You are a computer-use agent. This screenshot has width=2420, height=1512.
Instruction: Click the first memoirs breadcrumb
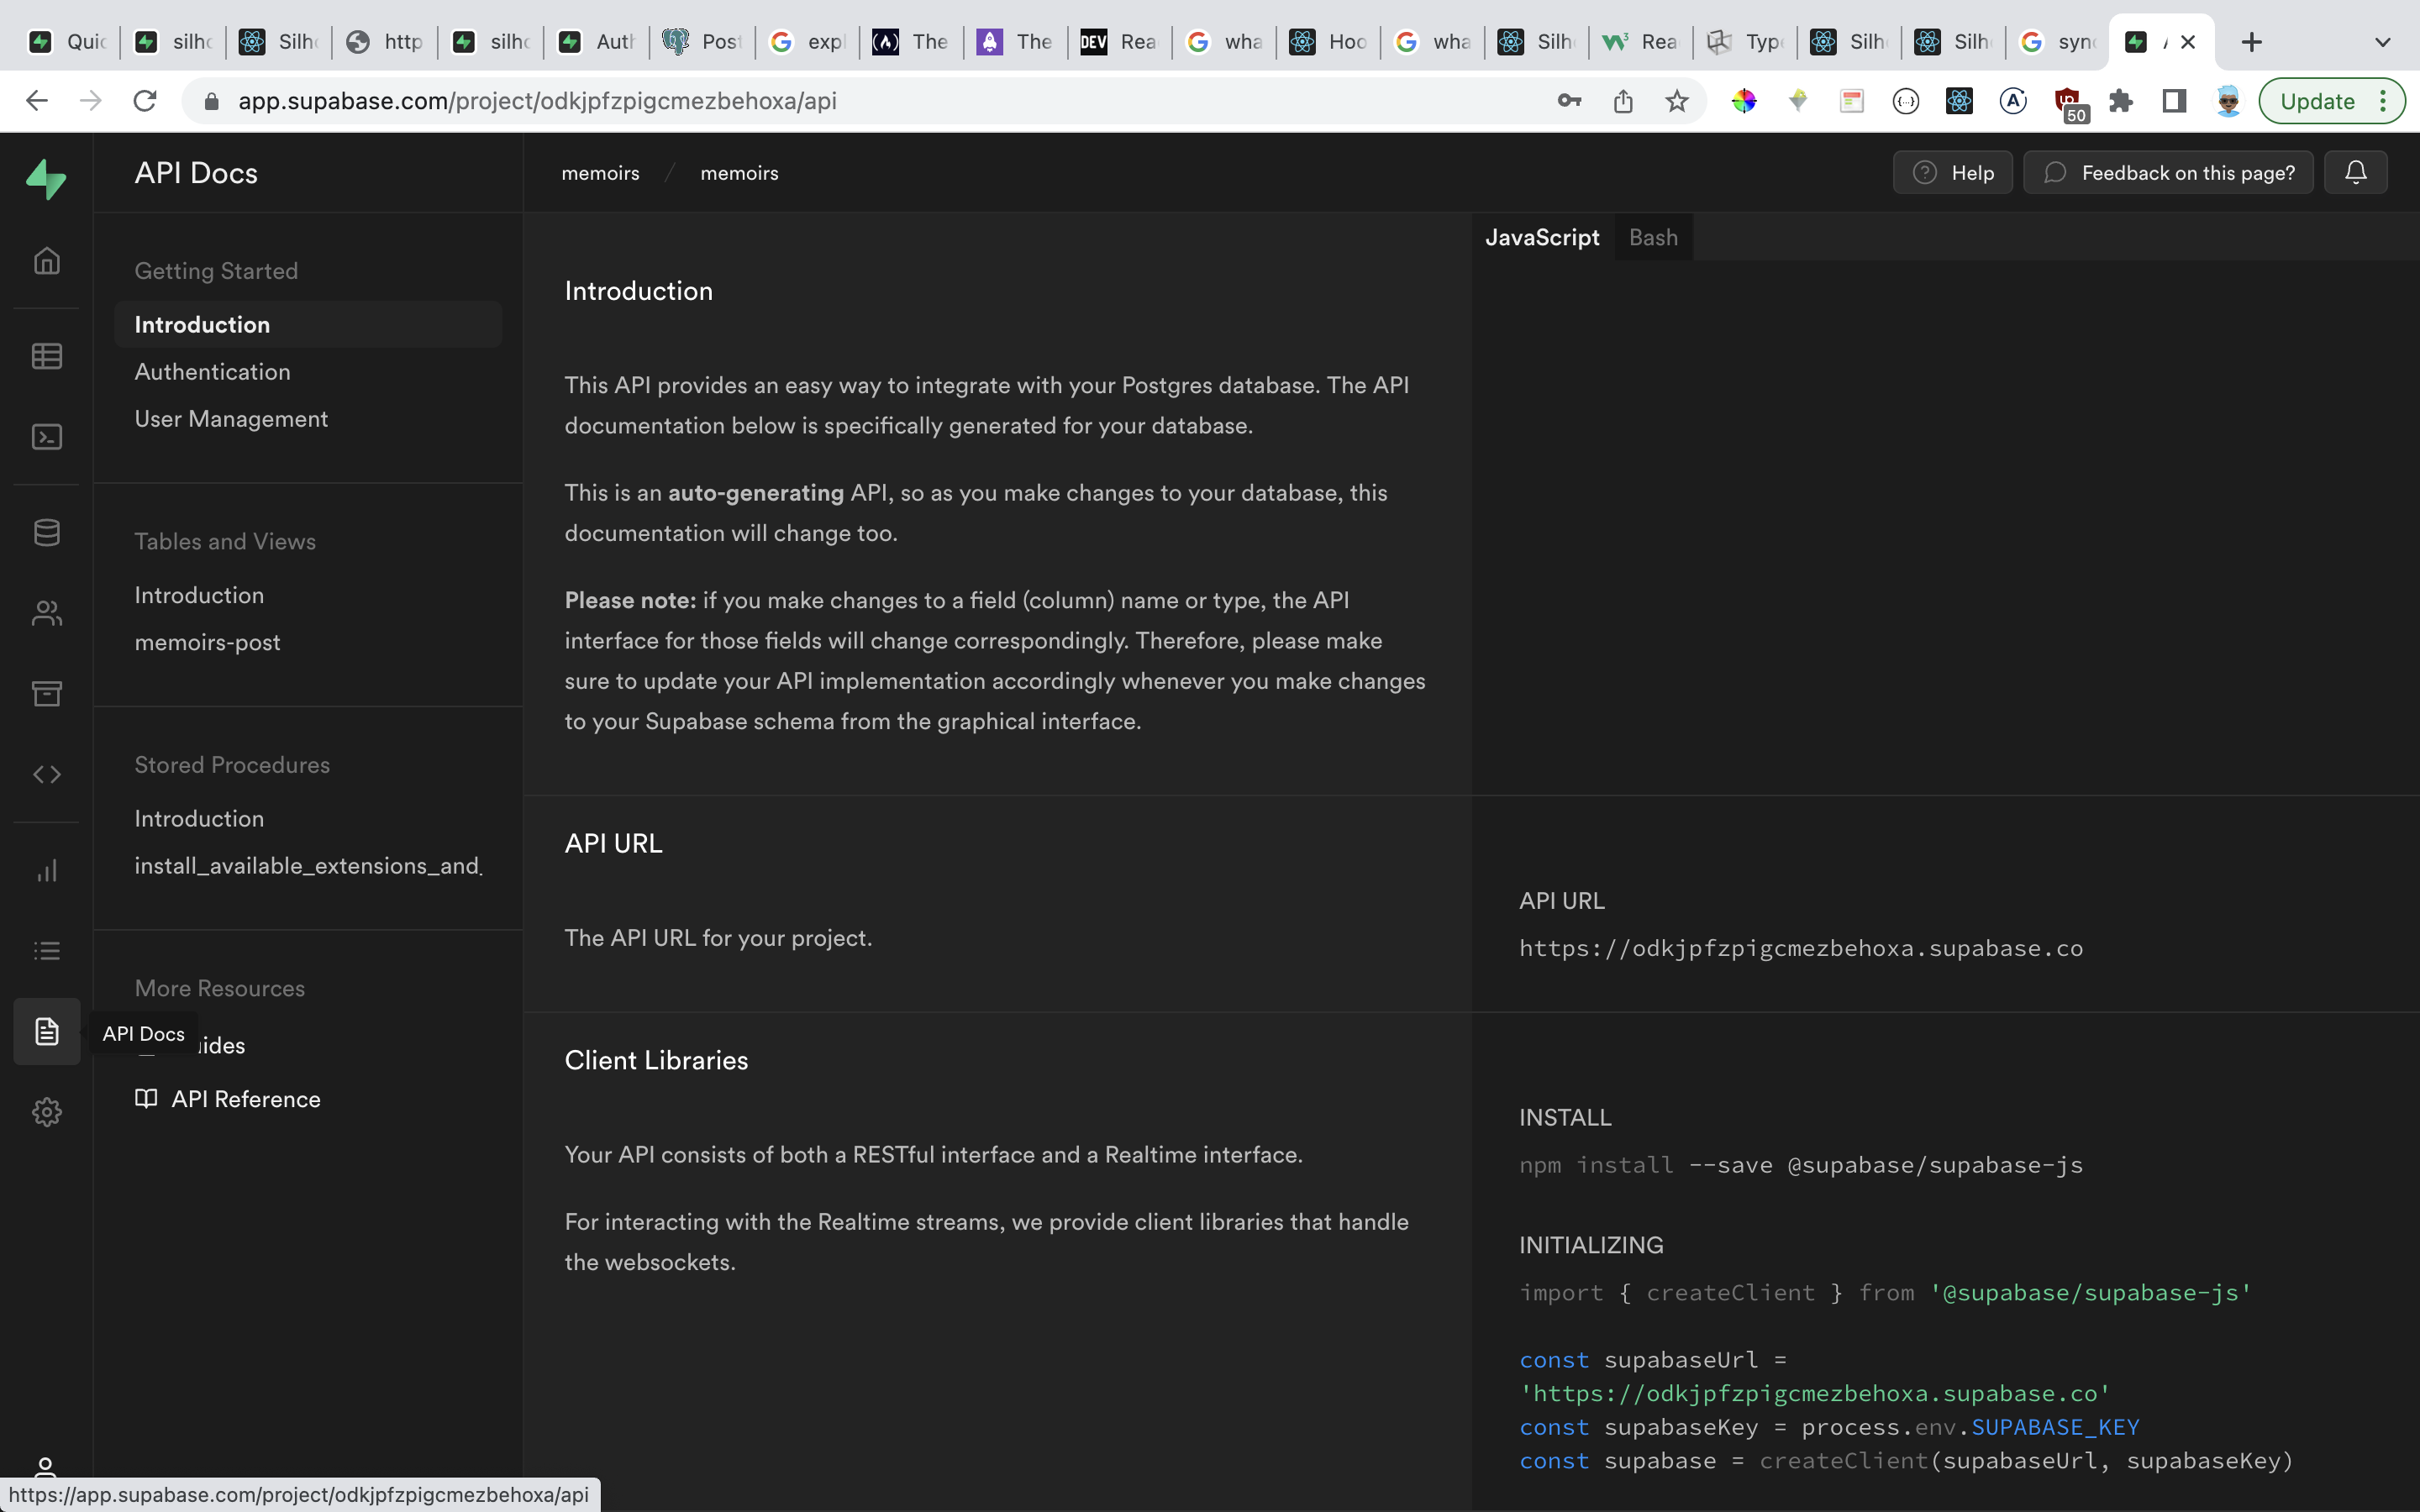click(x=600, y=172)
